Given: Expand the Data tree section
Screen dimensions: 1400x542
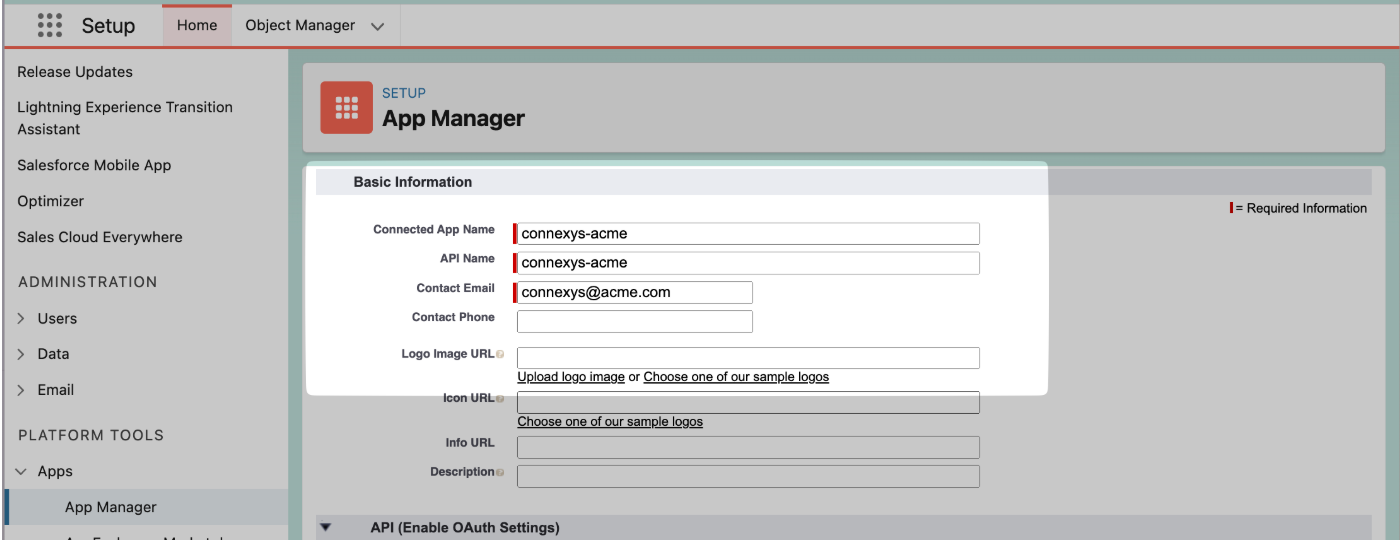Looking at the screenshot, I should tap(22, 354).
